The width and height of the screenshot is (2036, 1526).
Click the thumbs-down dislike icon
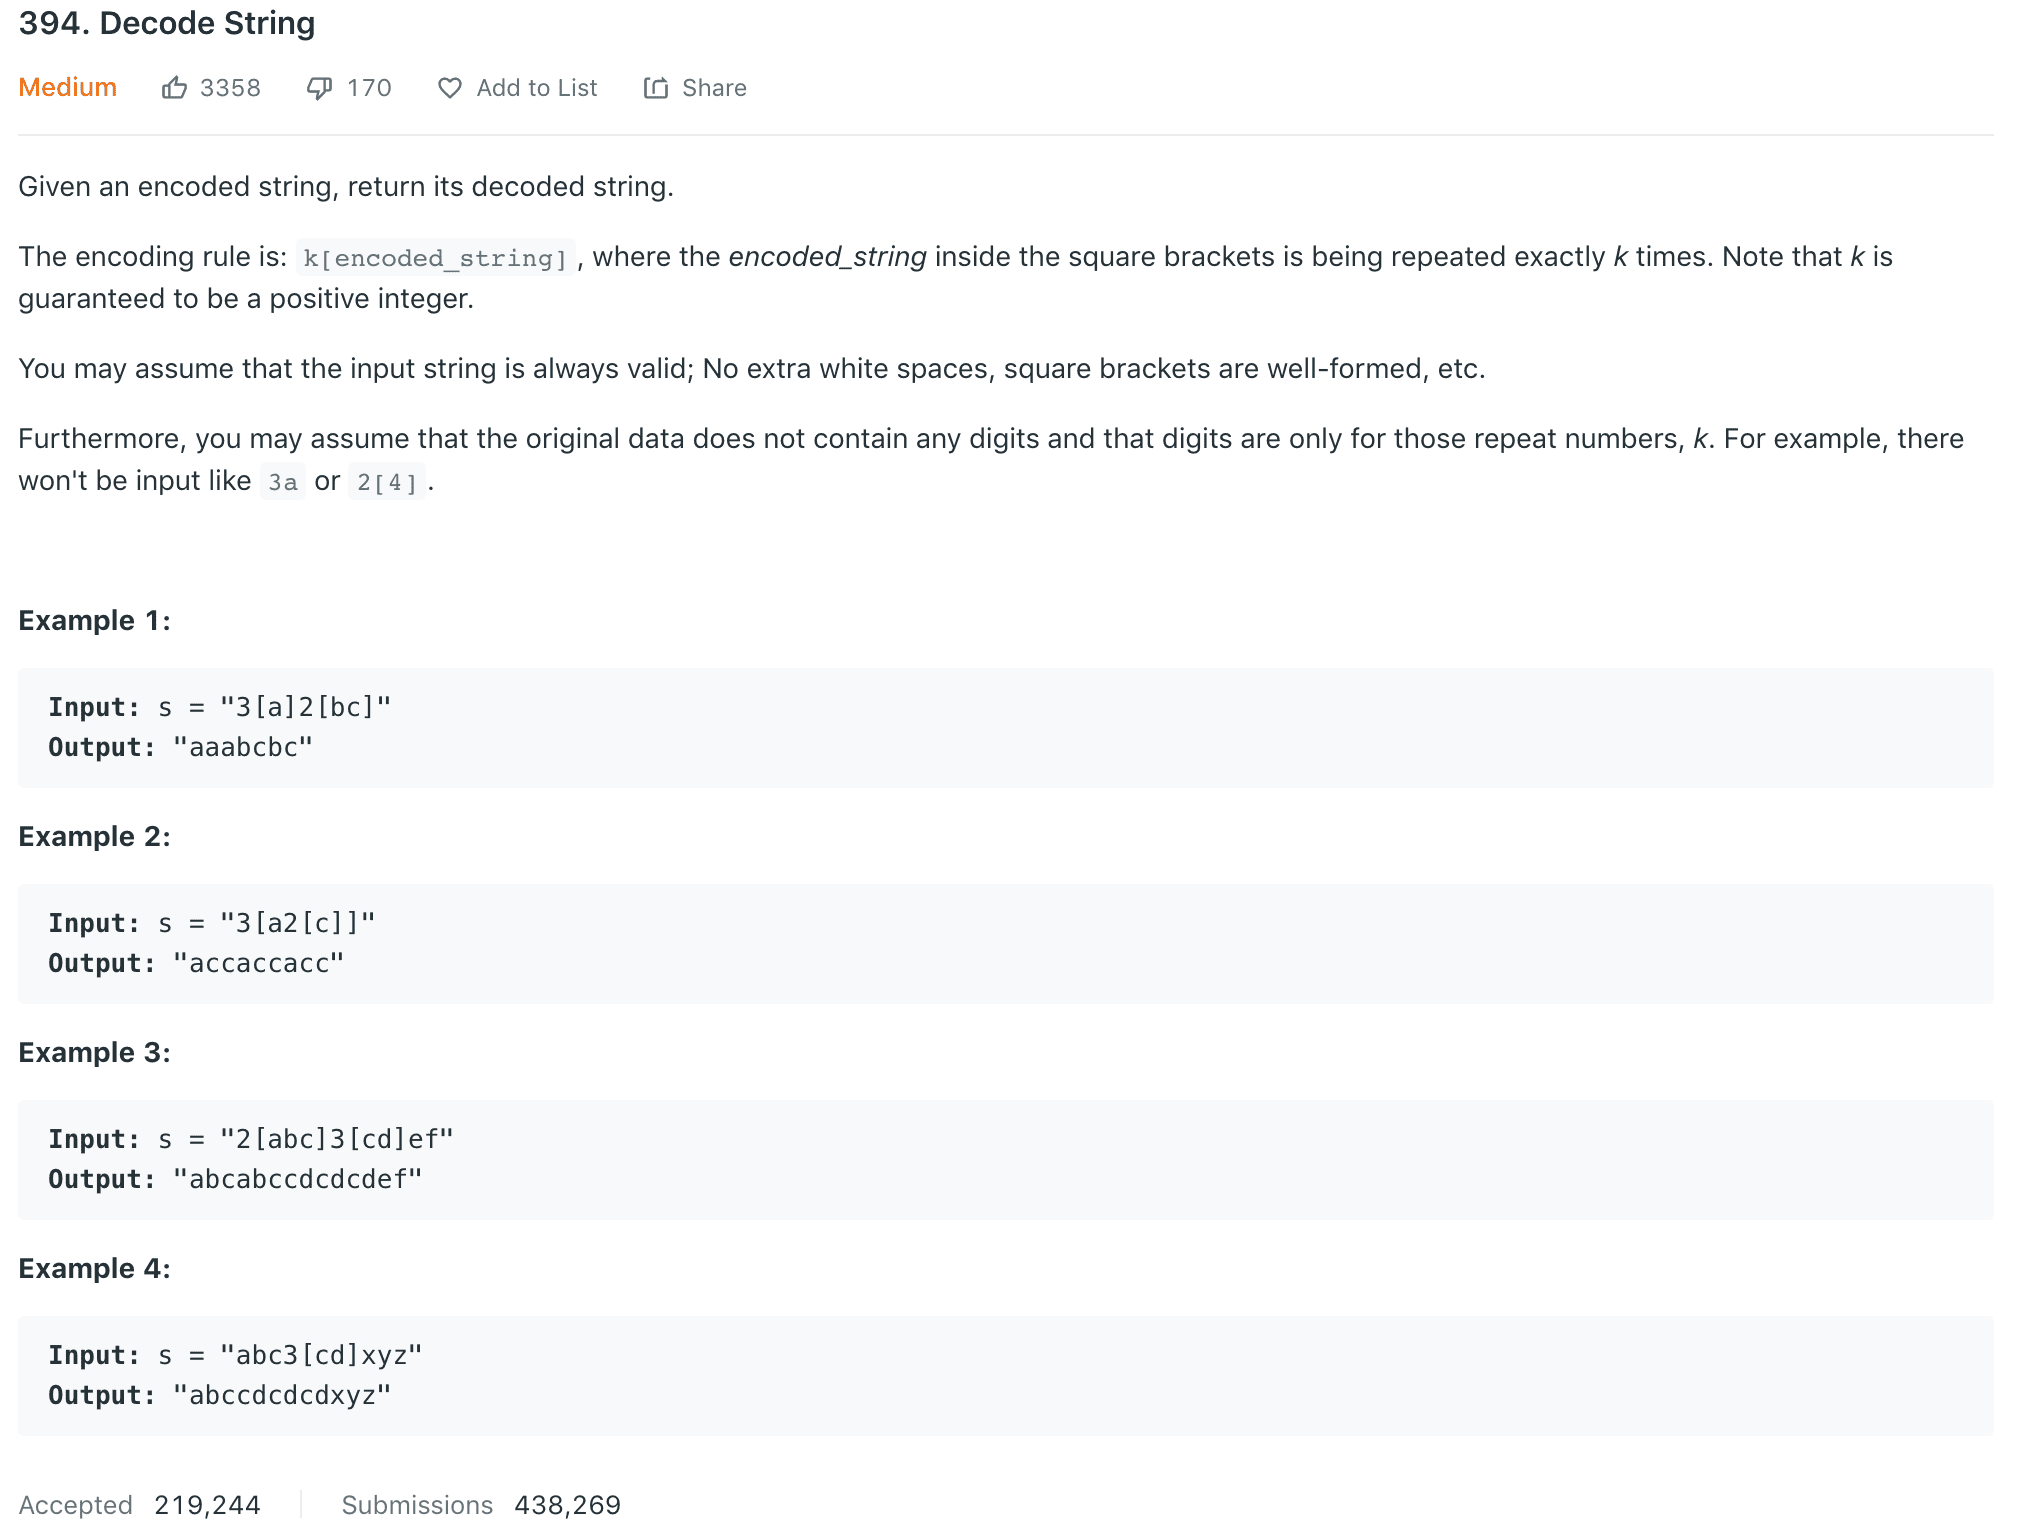[x=319, y=88]
